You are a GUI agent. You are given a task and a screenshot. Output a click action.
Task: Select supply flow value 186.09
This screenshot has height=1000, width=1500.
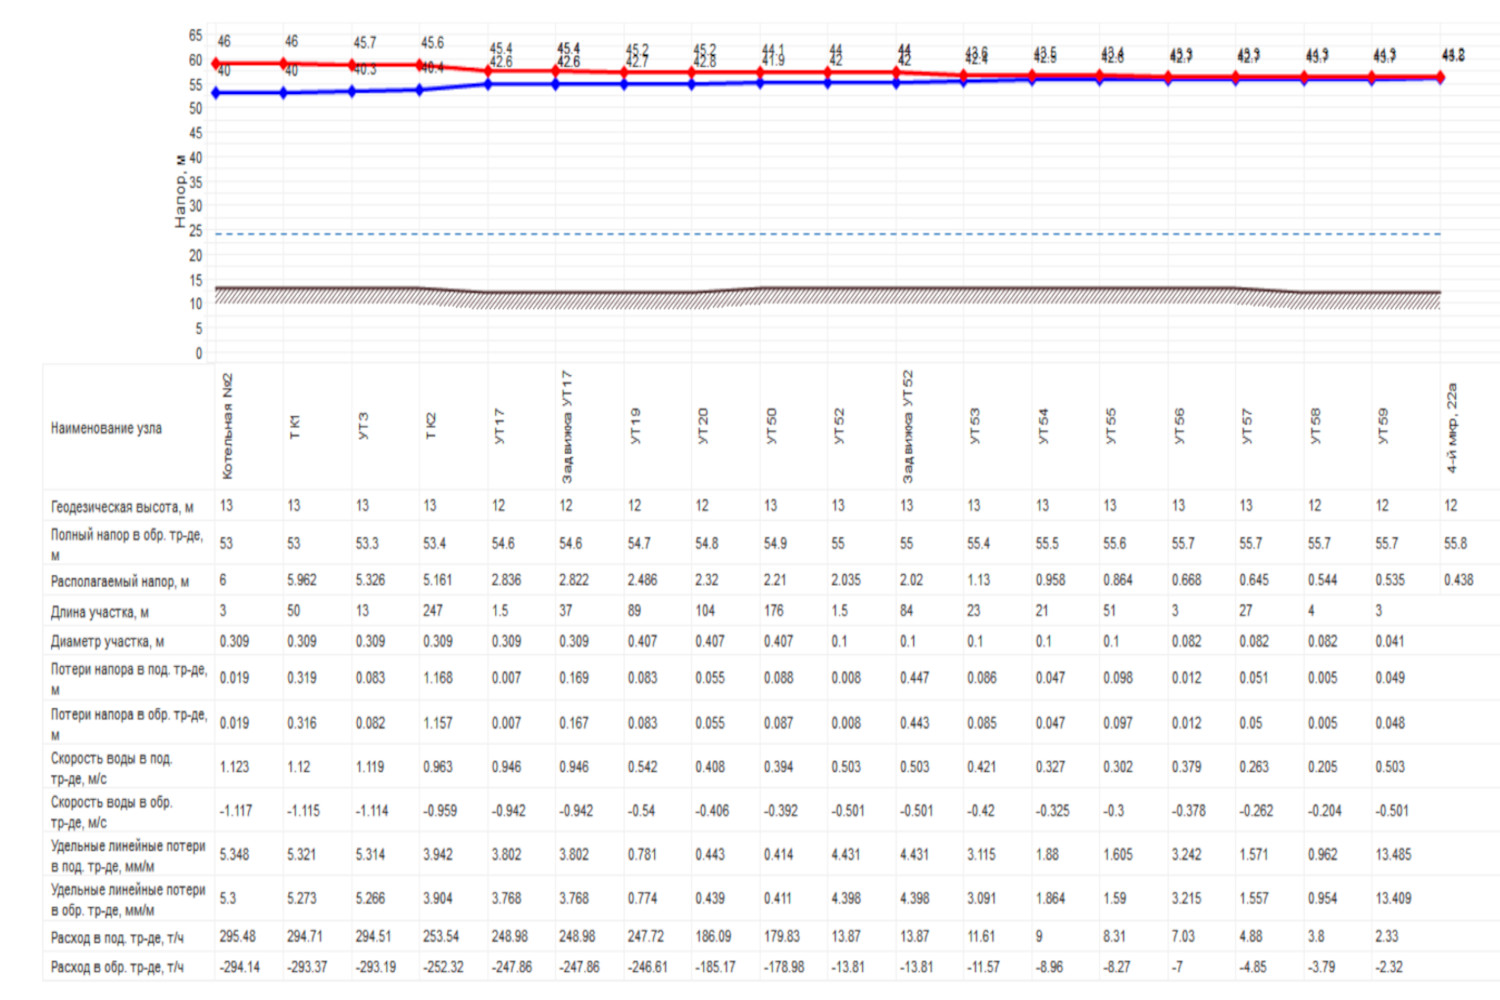(x=713, y=937)
